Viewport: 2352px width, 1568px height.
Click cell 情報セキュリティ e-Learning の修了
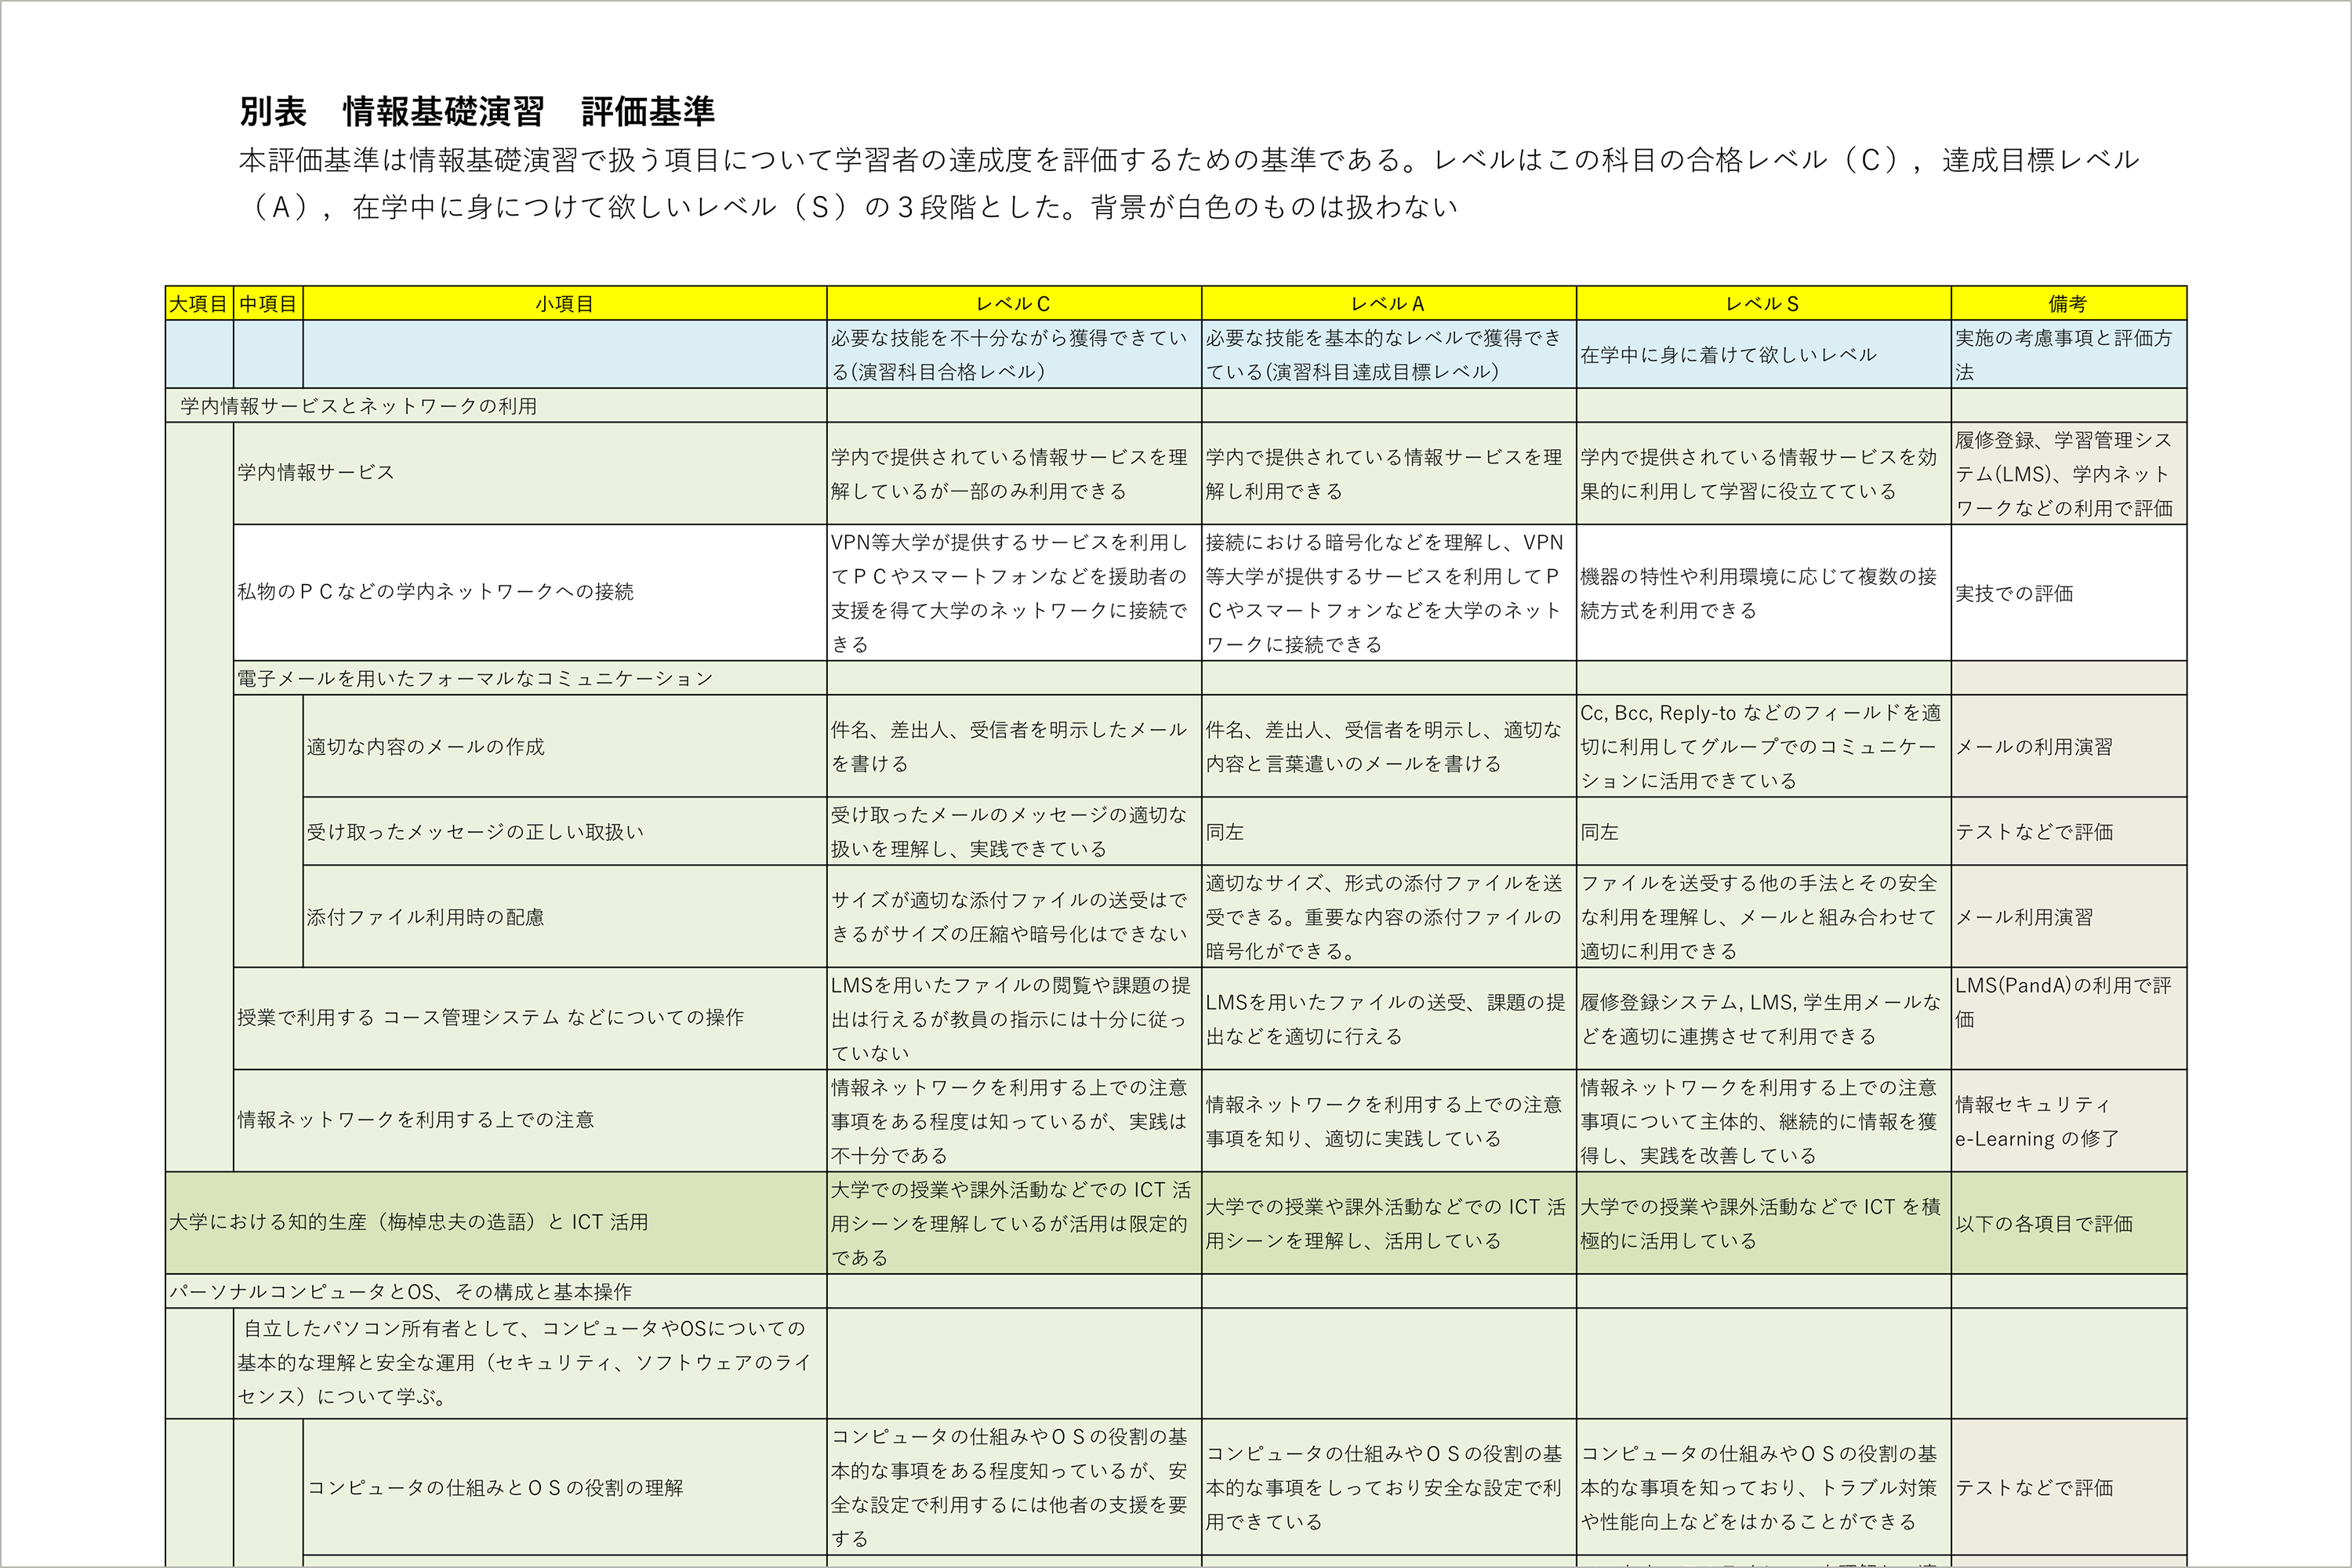(x=2069, y=1120)
